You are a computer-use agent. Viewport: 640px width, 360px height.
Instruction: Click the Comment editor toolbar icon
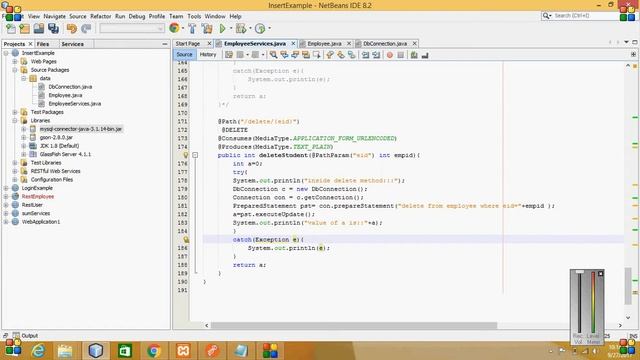click(x=414, y=55)
